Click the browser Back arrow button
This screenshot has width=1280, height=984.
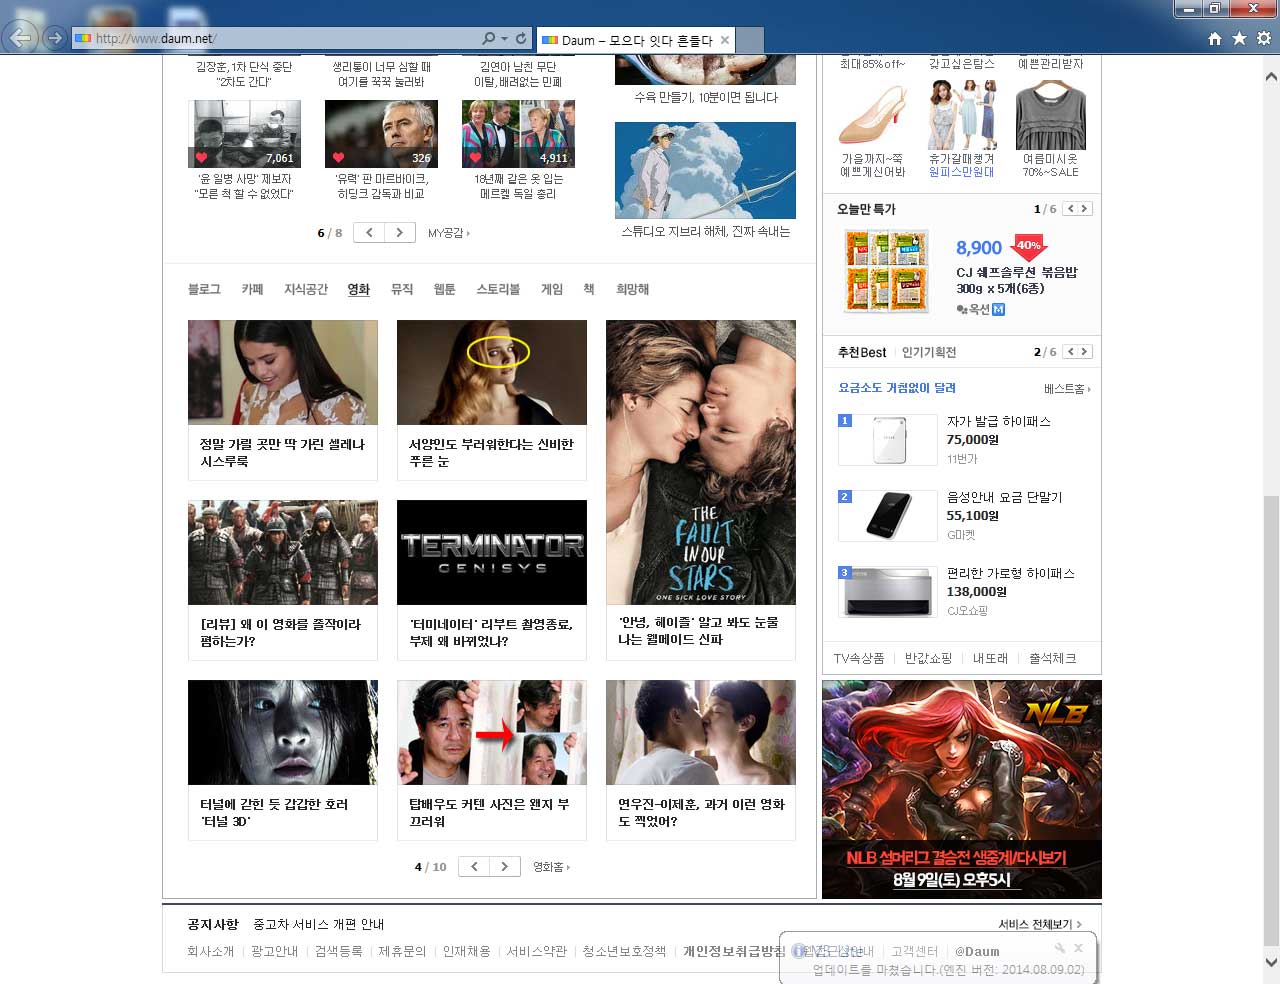(21, 38)
